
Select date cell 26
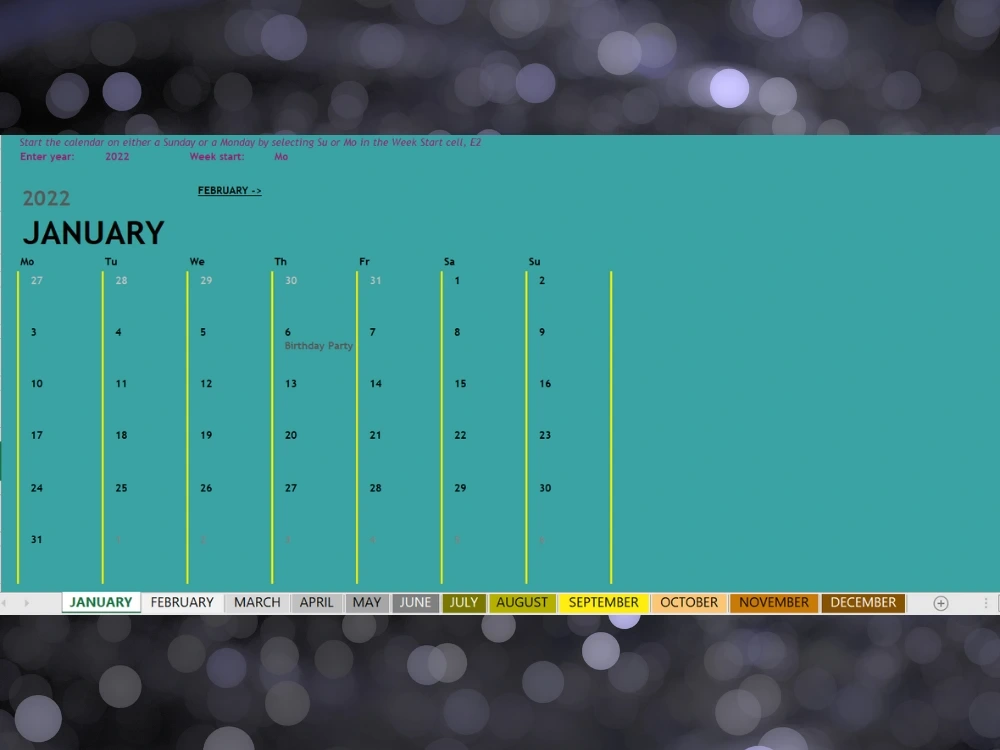coord(206,488)
